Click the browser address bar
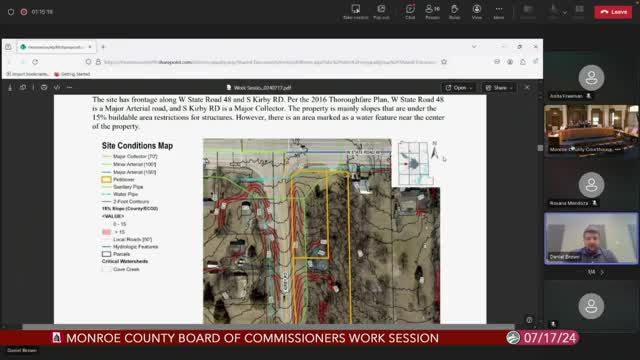 click(x=269, y=62)
